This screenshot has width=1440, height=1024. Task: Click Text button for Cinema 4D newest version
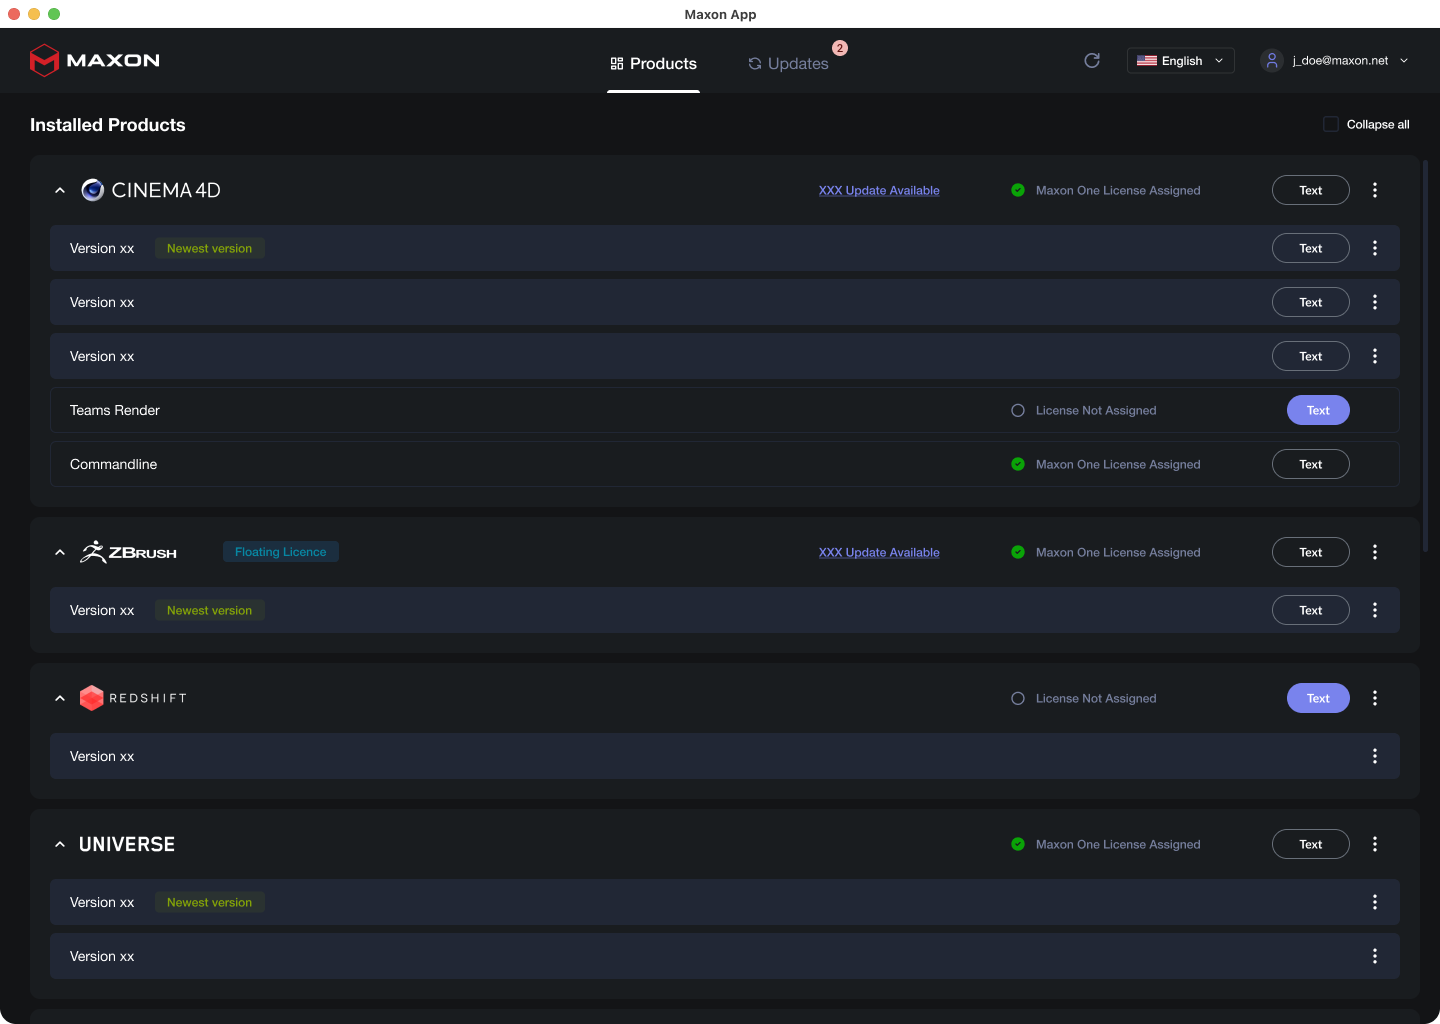(1311, 248)
